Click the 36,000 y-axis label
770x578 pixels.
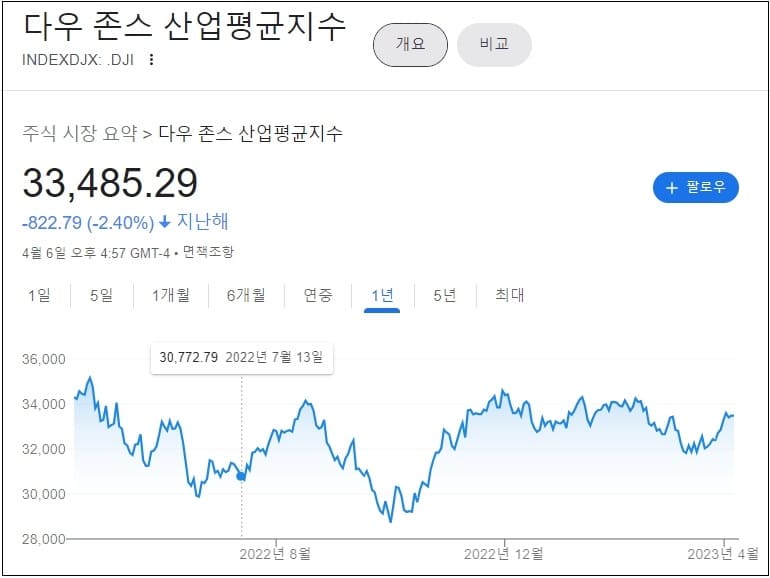44,359
